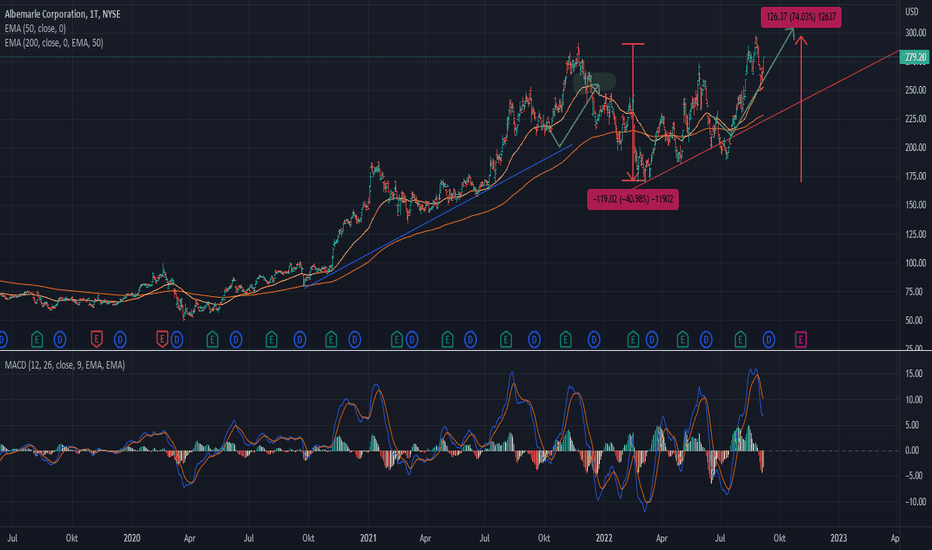Click the -5.00 MACD axis label

coord(914,476)
